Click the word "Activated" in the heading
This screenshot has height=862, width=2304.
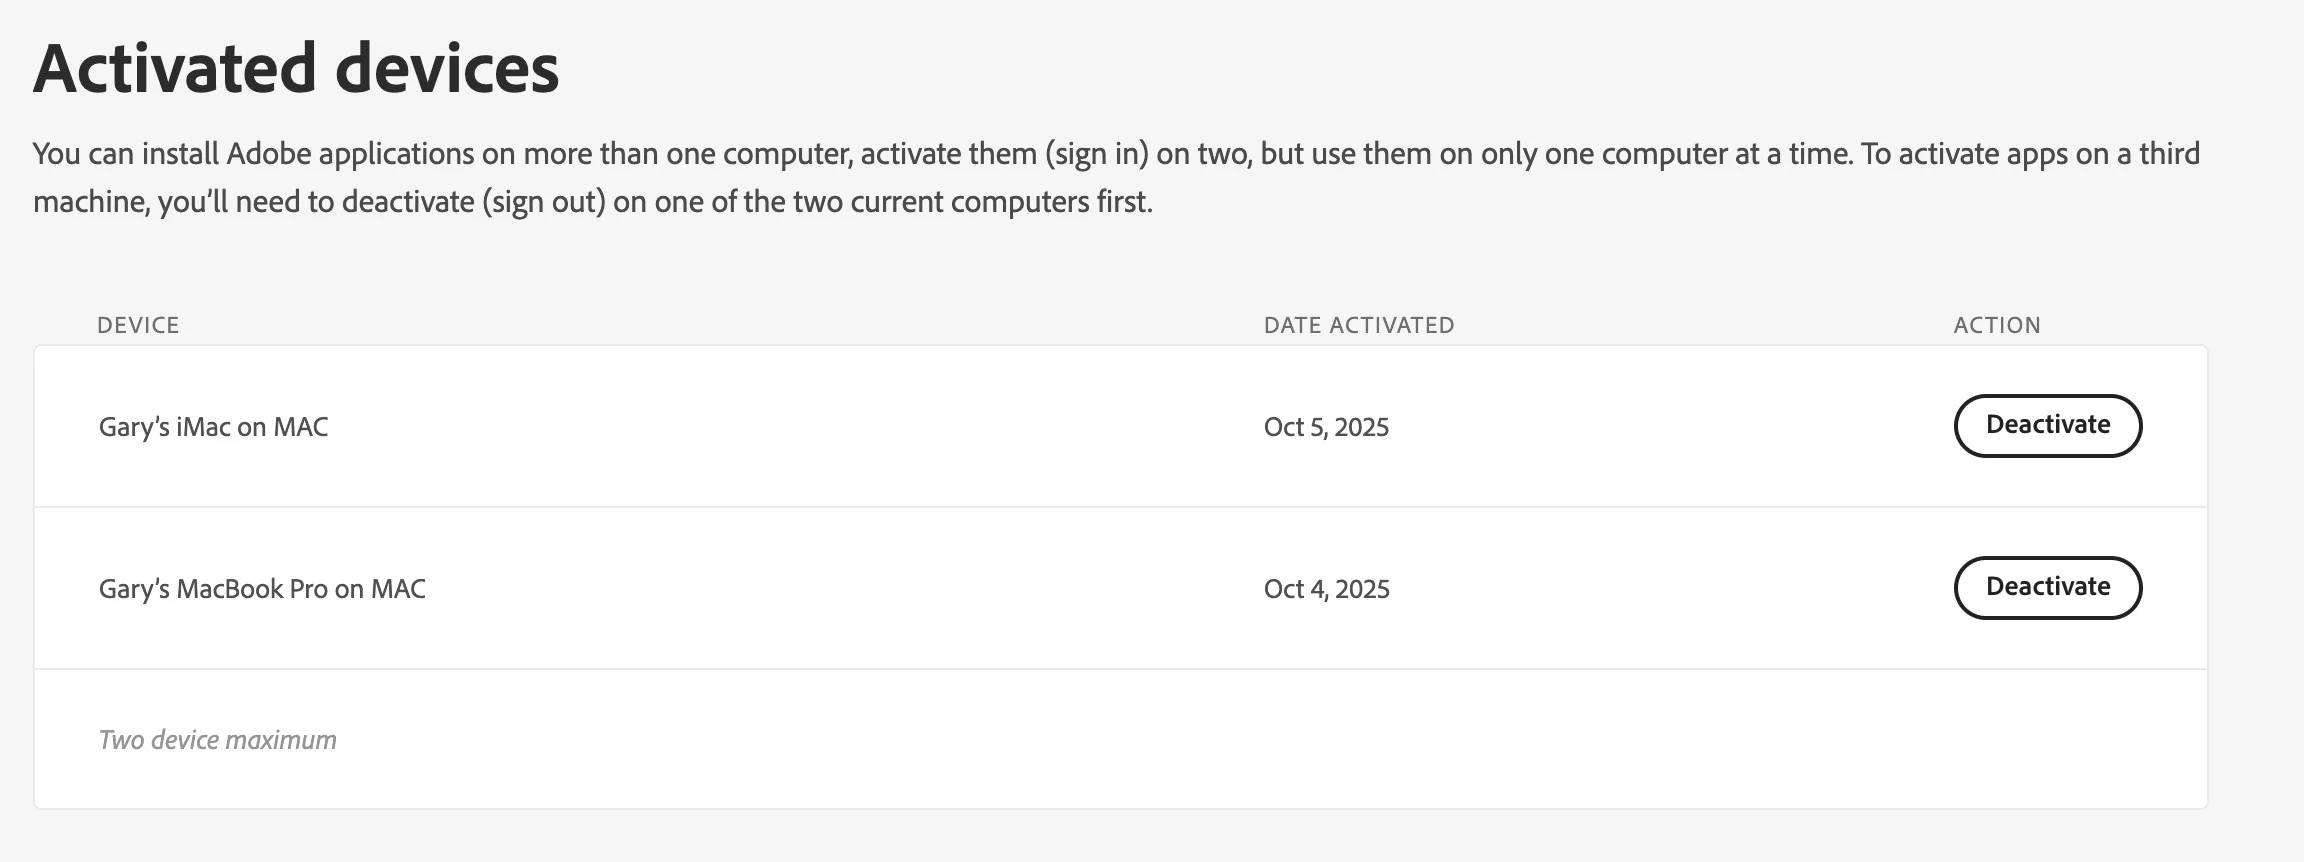click(175, 68)
